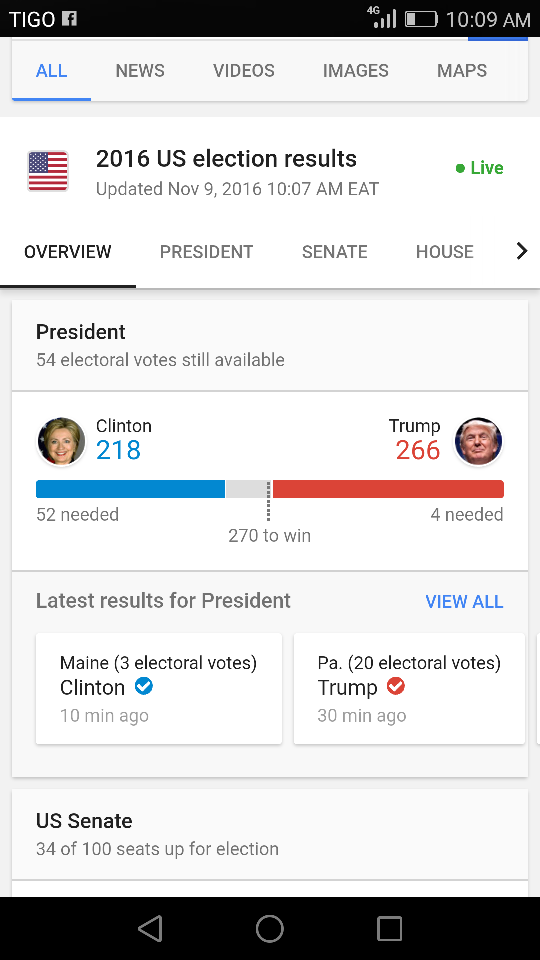Tap the battery icon in status bar

pos(421,19)
